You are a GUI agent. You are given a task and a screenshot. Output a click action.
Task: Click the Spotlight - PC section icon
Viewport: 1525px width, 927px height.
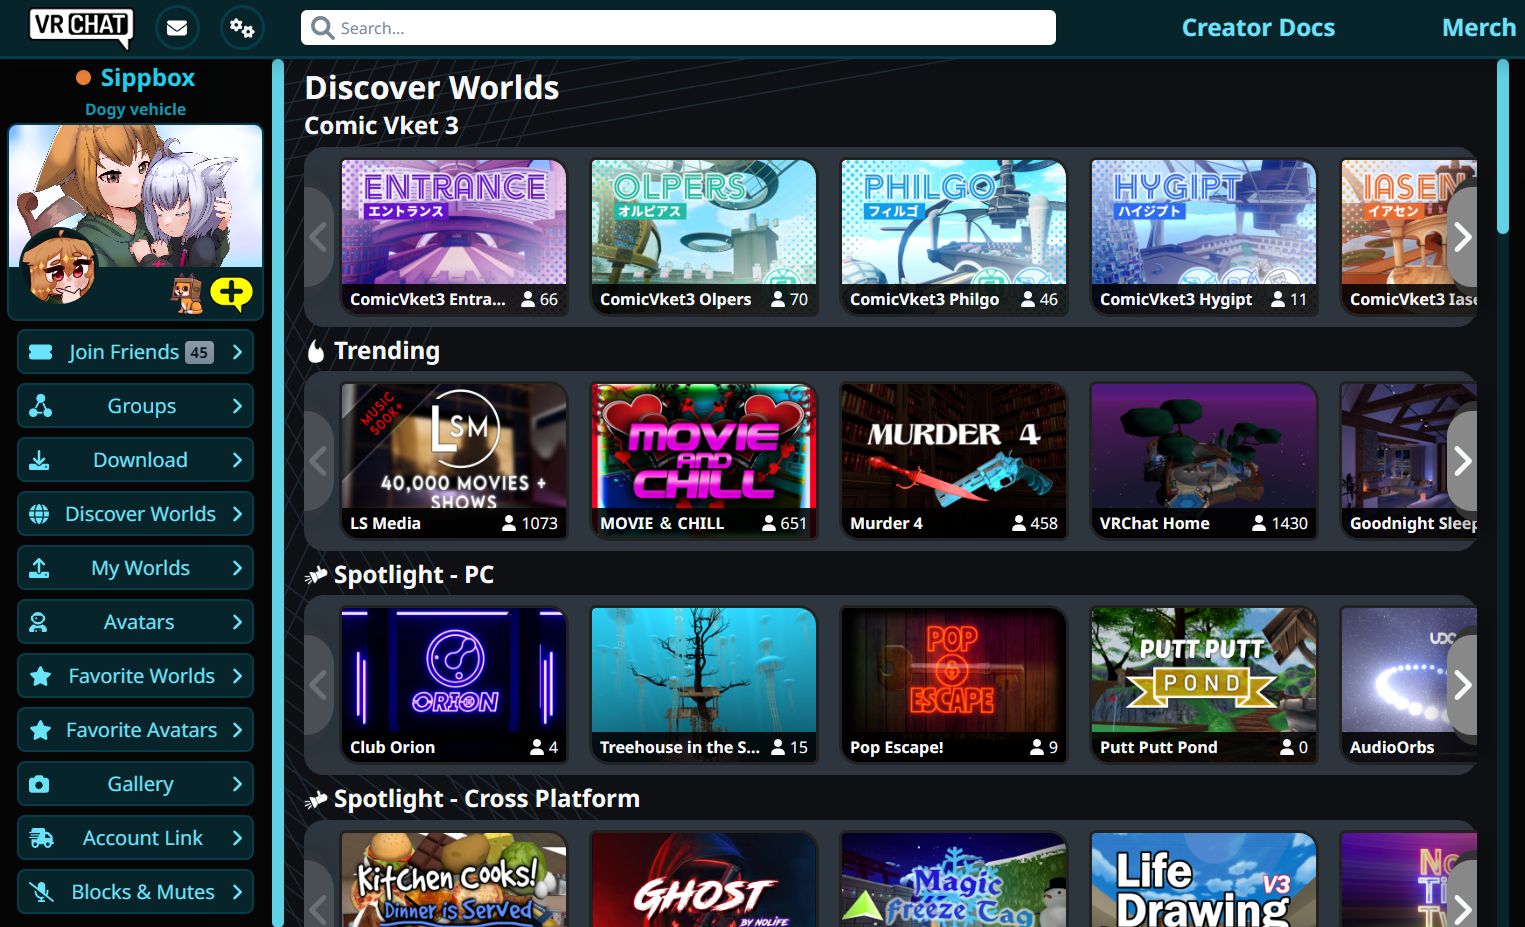(316, 575)
